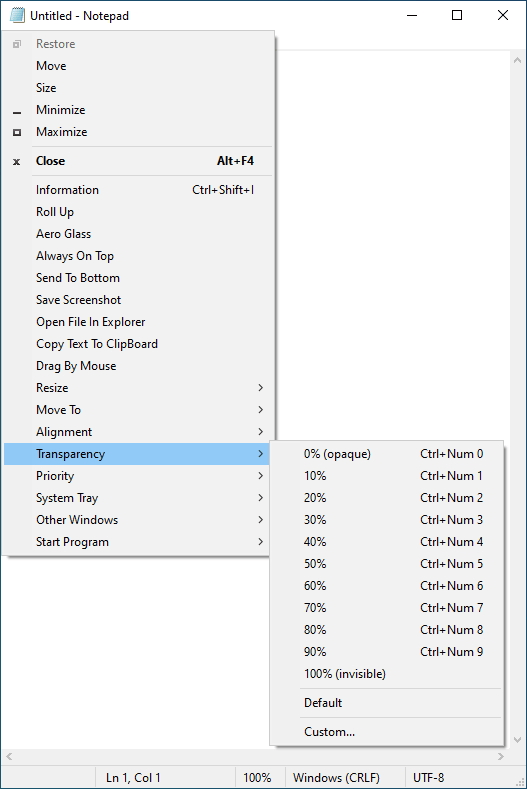Set transparency to 100% (invisible)
The image size is (527, 789).
coord(387,674)
